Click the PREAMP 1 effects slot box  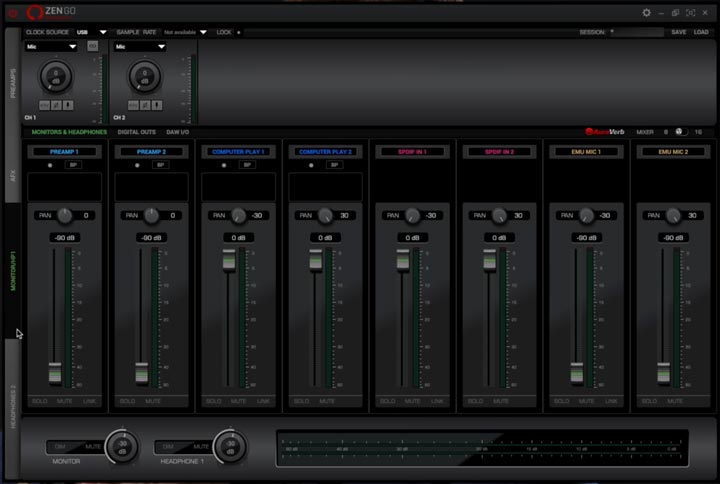[x=64, y=187]
